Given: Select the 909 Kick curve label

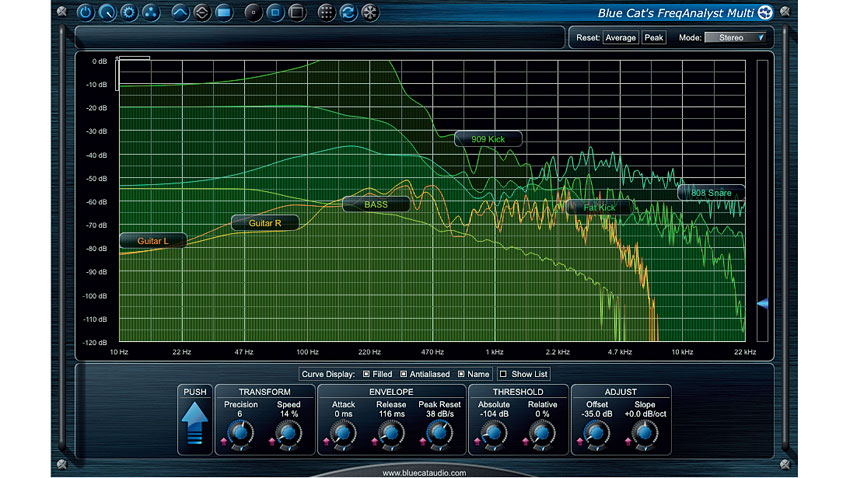Looking at the screenshot, I should pyautogui.click(x=488, y=139).
